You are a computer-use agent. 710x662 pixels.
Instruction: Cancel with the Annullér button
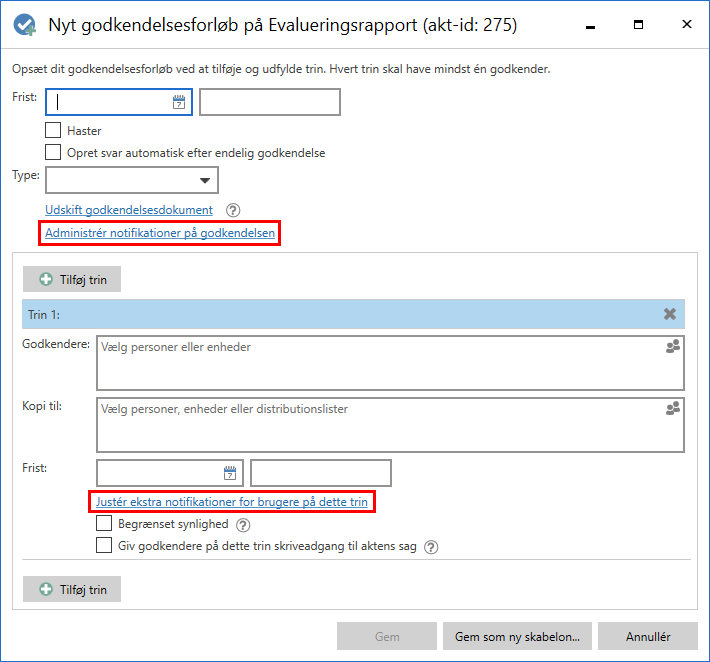(648, 636)
